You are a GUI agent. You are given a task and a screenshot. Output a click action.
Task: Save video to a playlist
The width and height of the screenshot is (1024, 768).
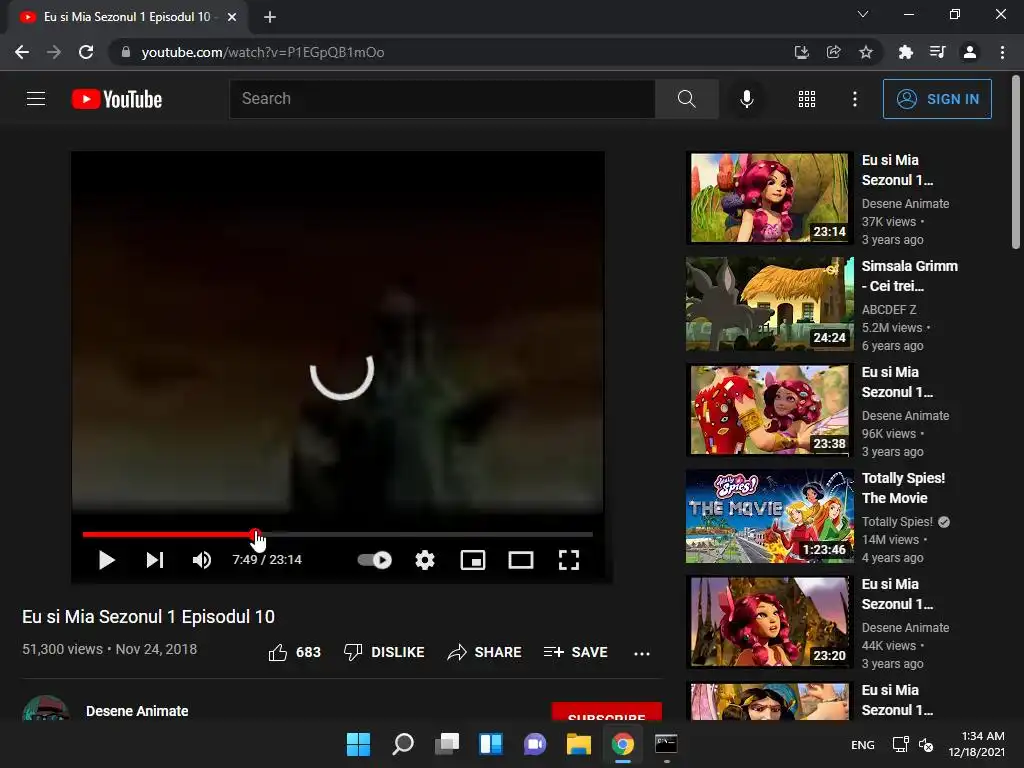[x=575, y=652]
